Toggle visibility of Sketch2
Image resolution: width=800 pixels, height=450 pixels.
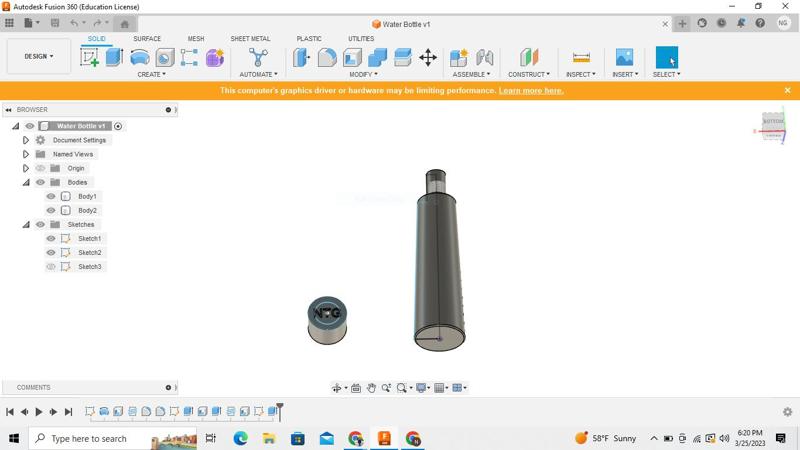51,253
